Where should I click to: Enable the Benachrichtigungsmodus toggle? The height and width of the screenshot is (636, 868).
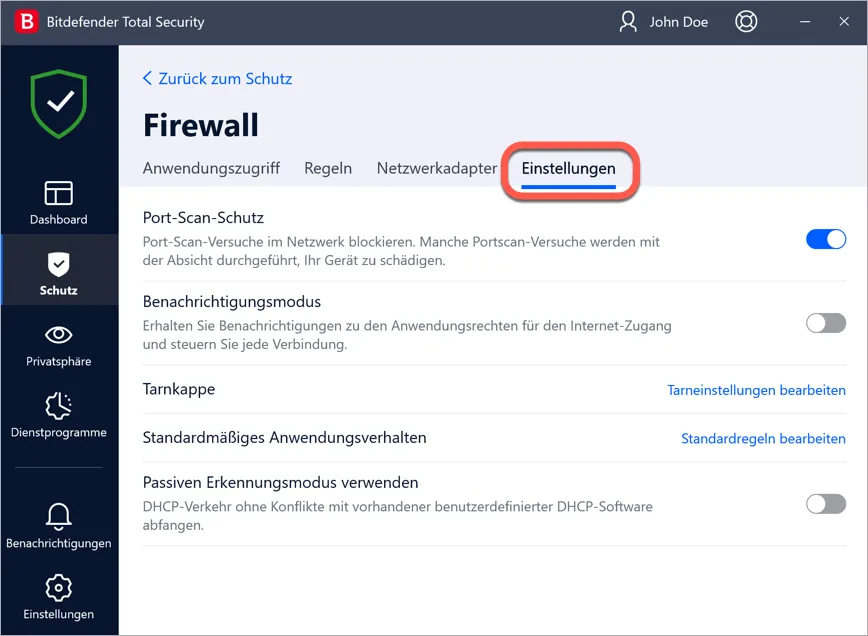(x=826, y=323)
